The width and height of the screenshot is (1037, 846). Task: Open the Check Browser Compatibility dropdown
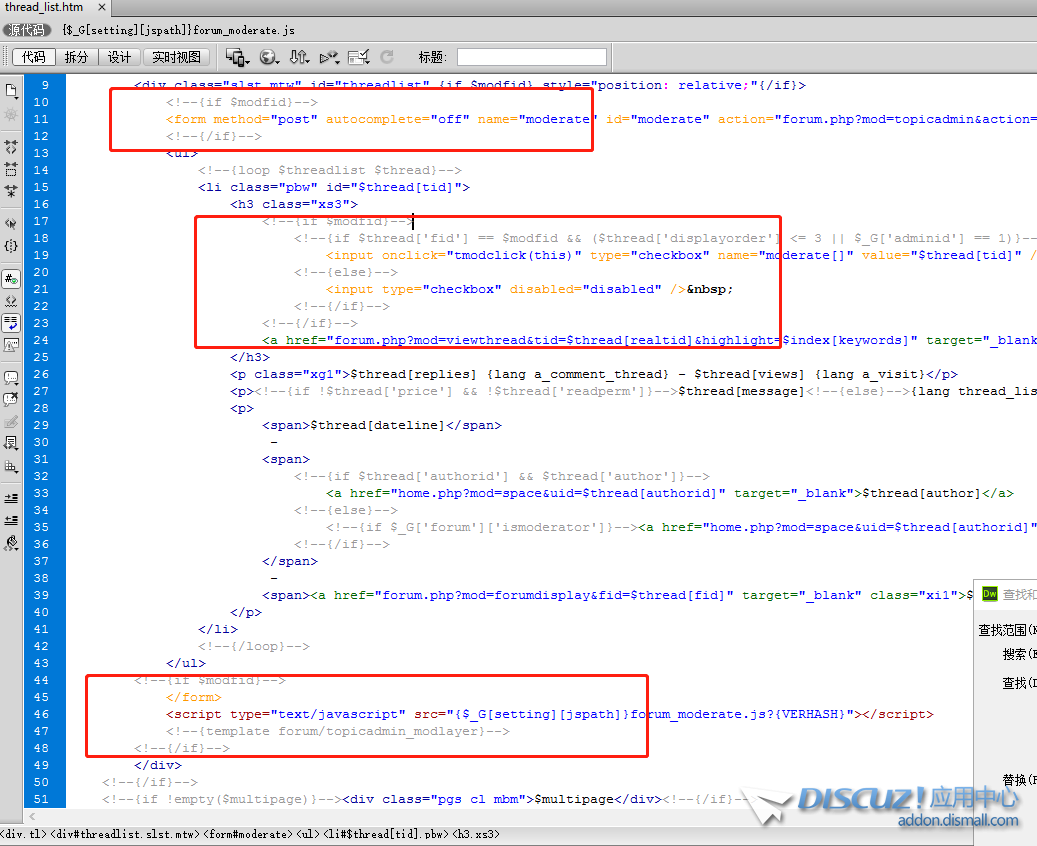(x=359, y=57)
